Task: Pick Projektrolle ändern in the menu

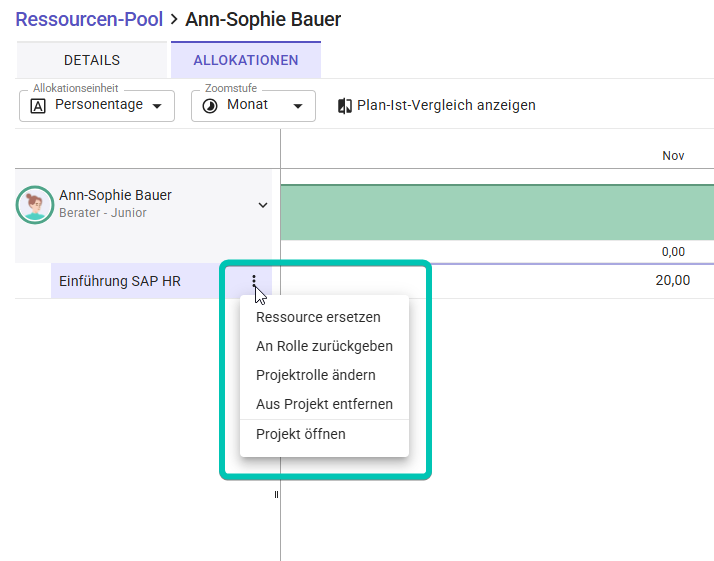Action: coord(315,375)
